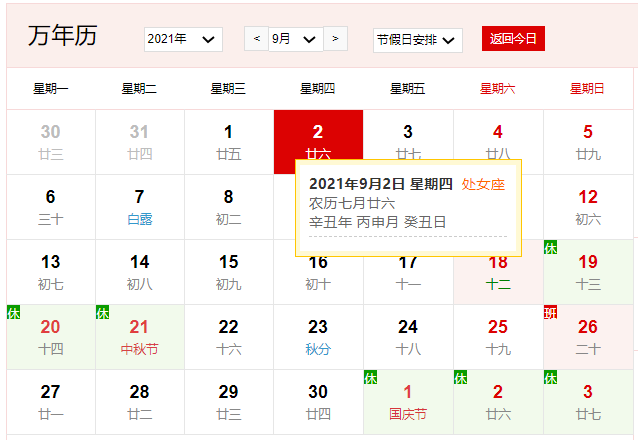Select September 13 (初七)
Image resolution: width=638 pixels, height=440 pixels.
(51, 272)
